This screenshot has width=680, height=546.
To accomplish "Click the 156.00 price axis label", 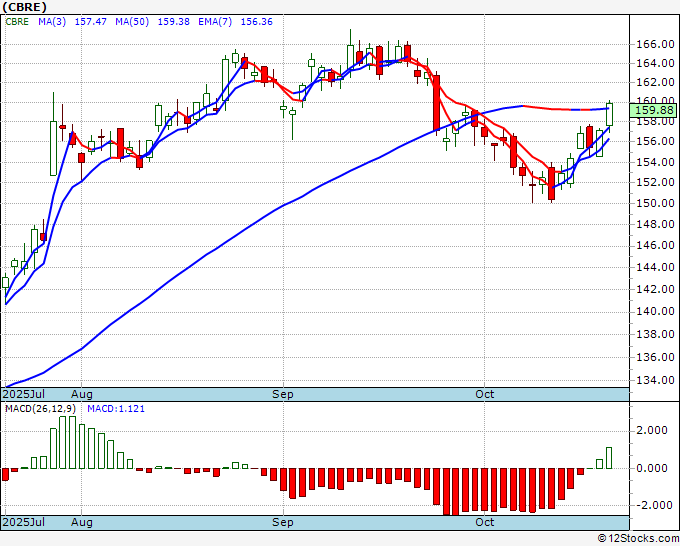I will (x=655, y=141).
